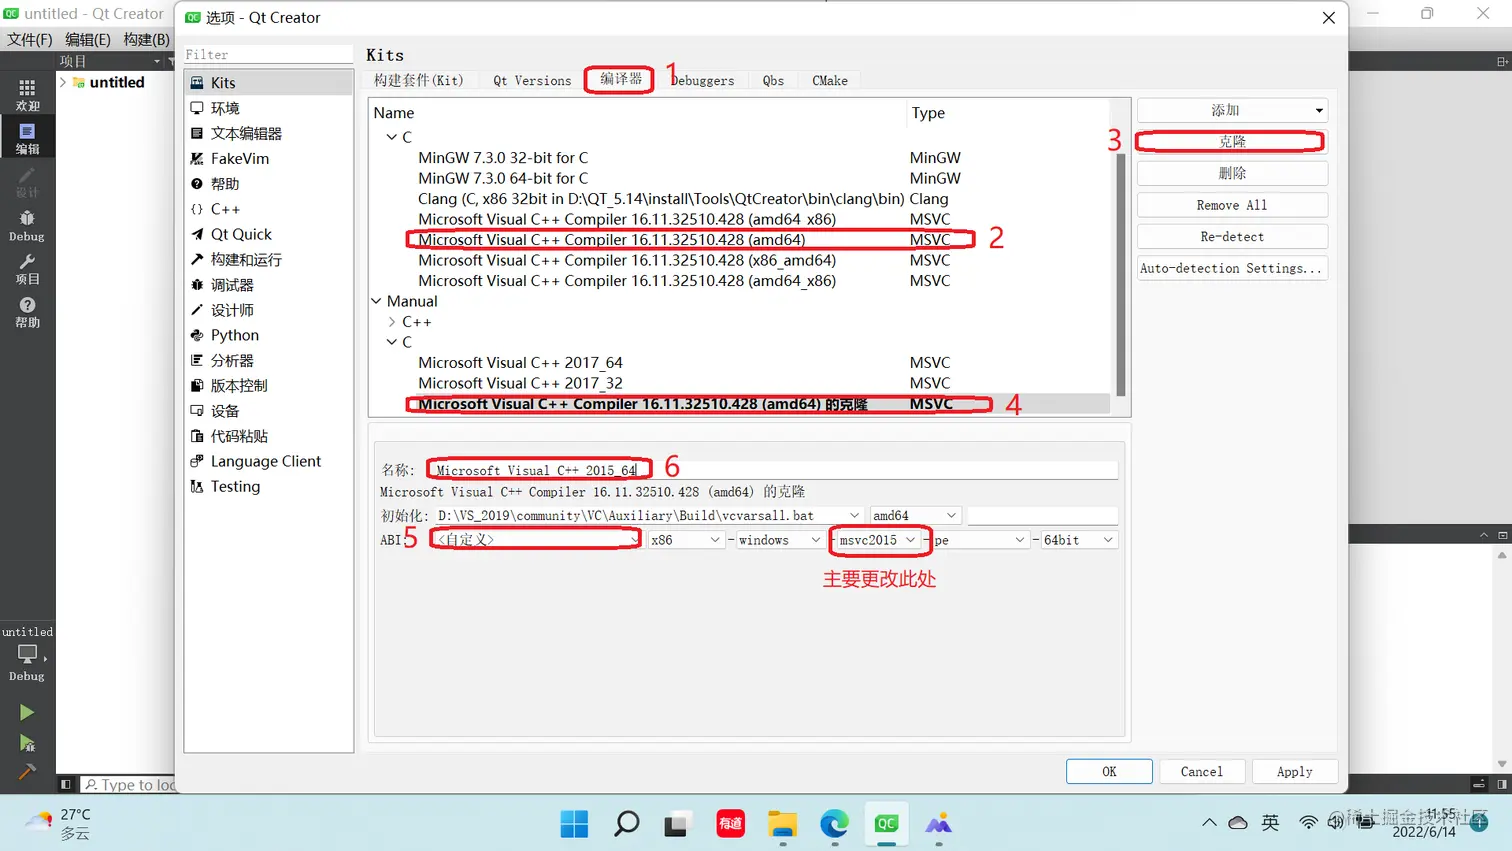Open the 帮助 category in the options list

click(269, 184)
